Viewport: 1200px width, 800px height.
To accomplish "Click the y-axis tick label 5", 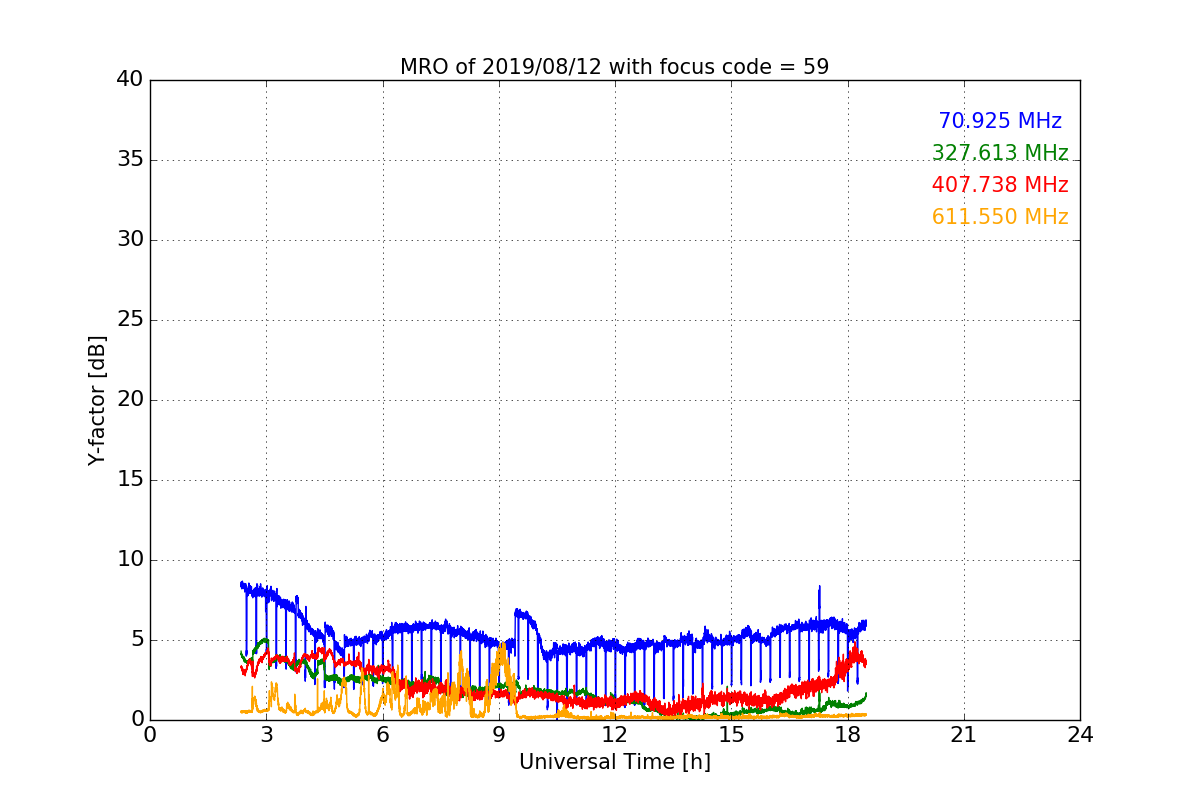I will (x=136, y=640).
